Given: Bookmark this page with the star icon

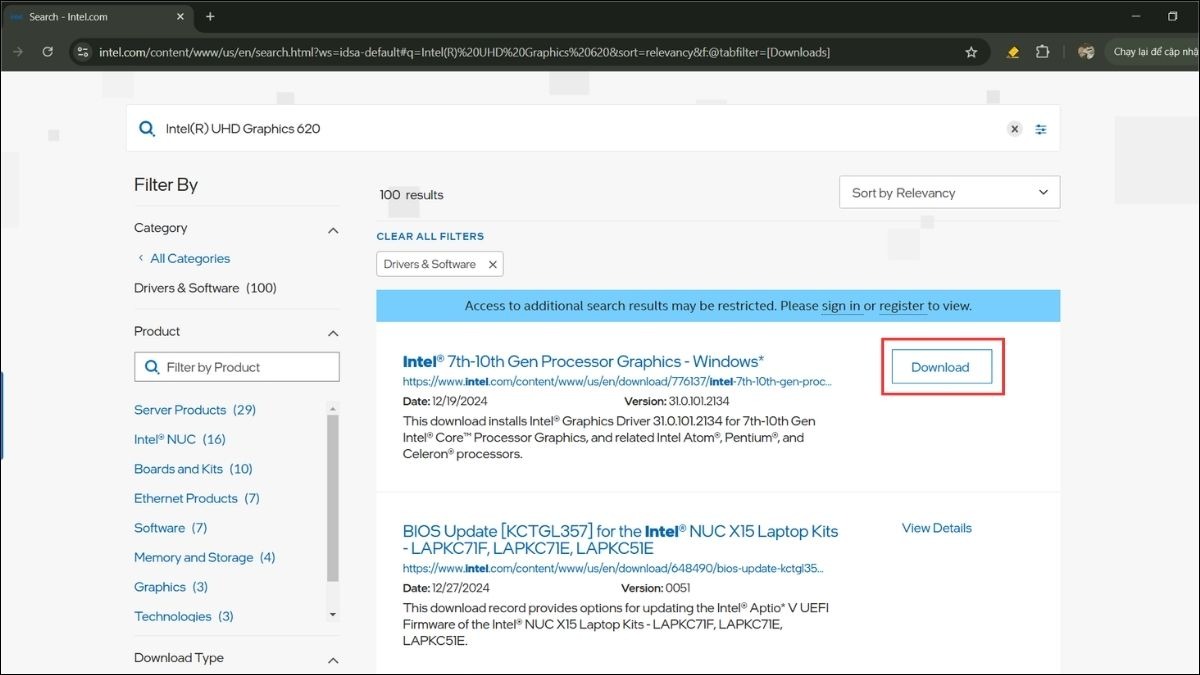Looking at the screenshot, I should click(971, 52).
